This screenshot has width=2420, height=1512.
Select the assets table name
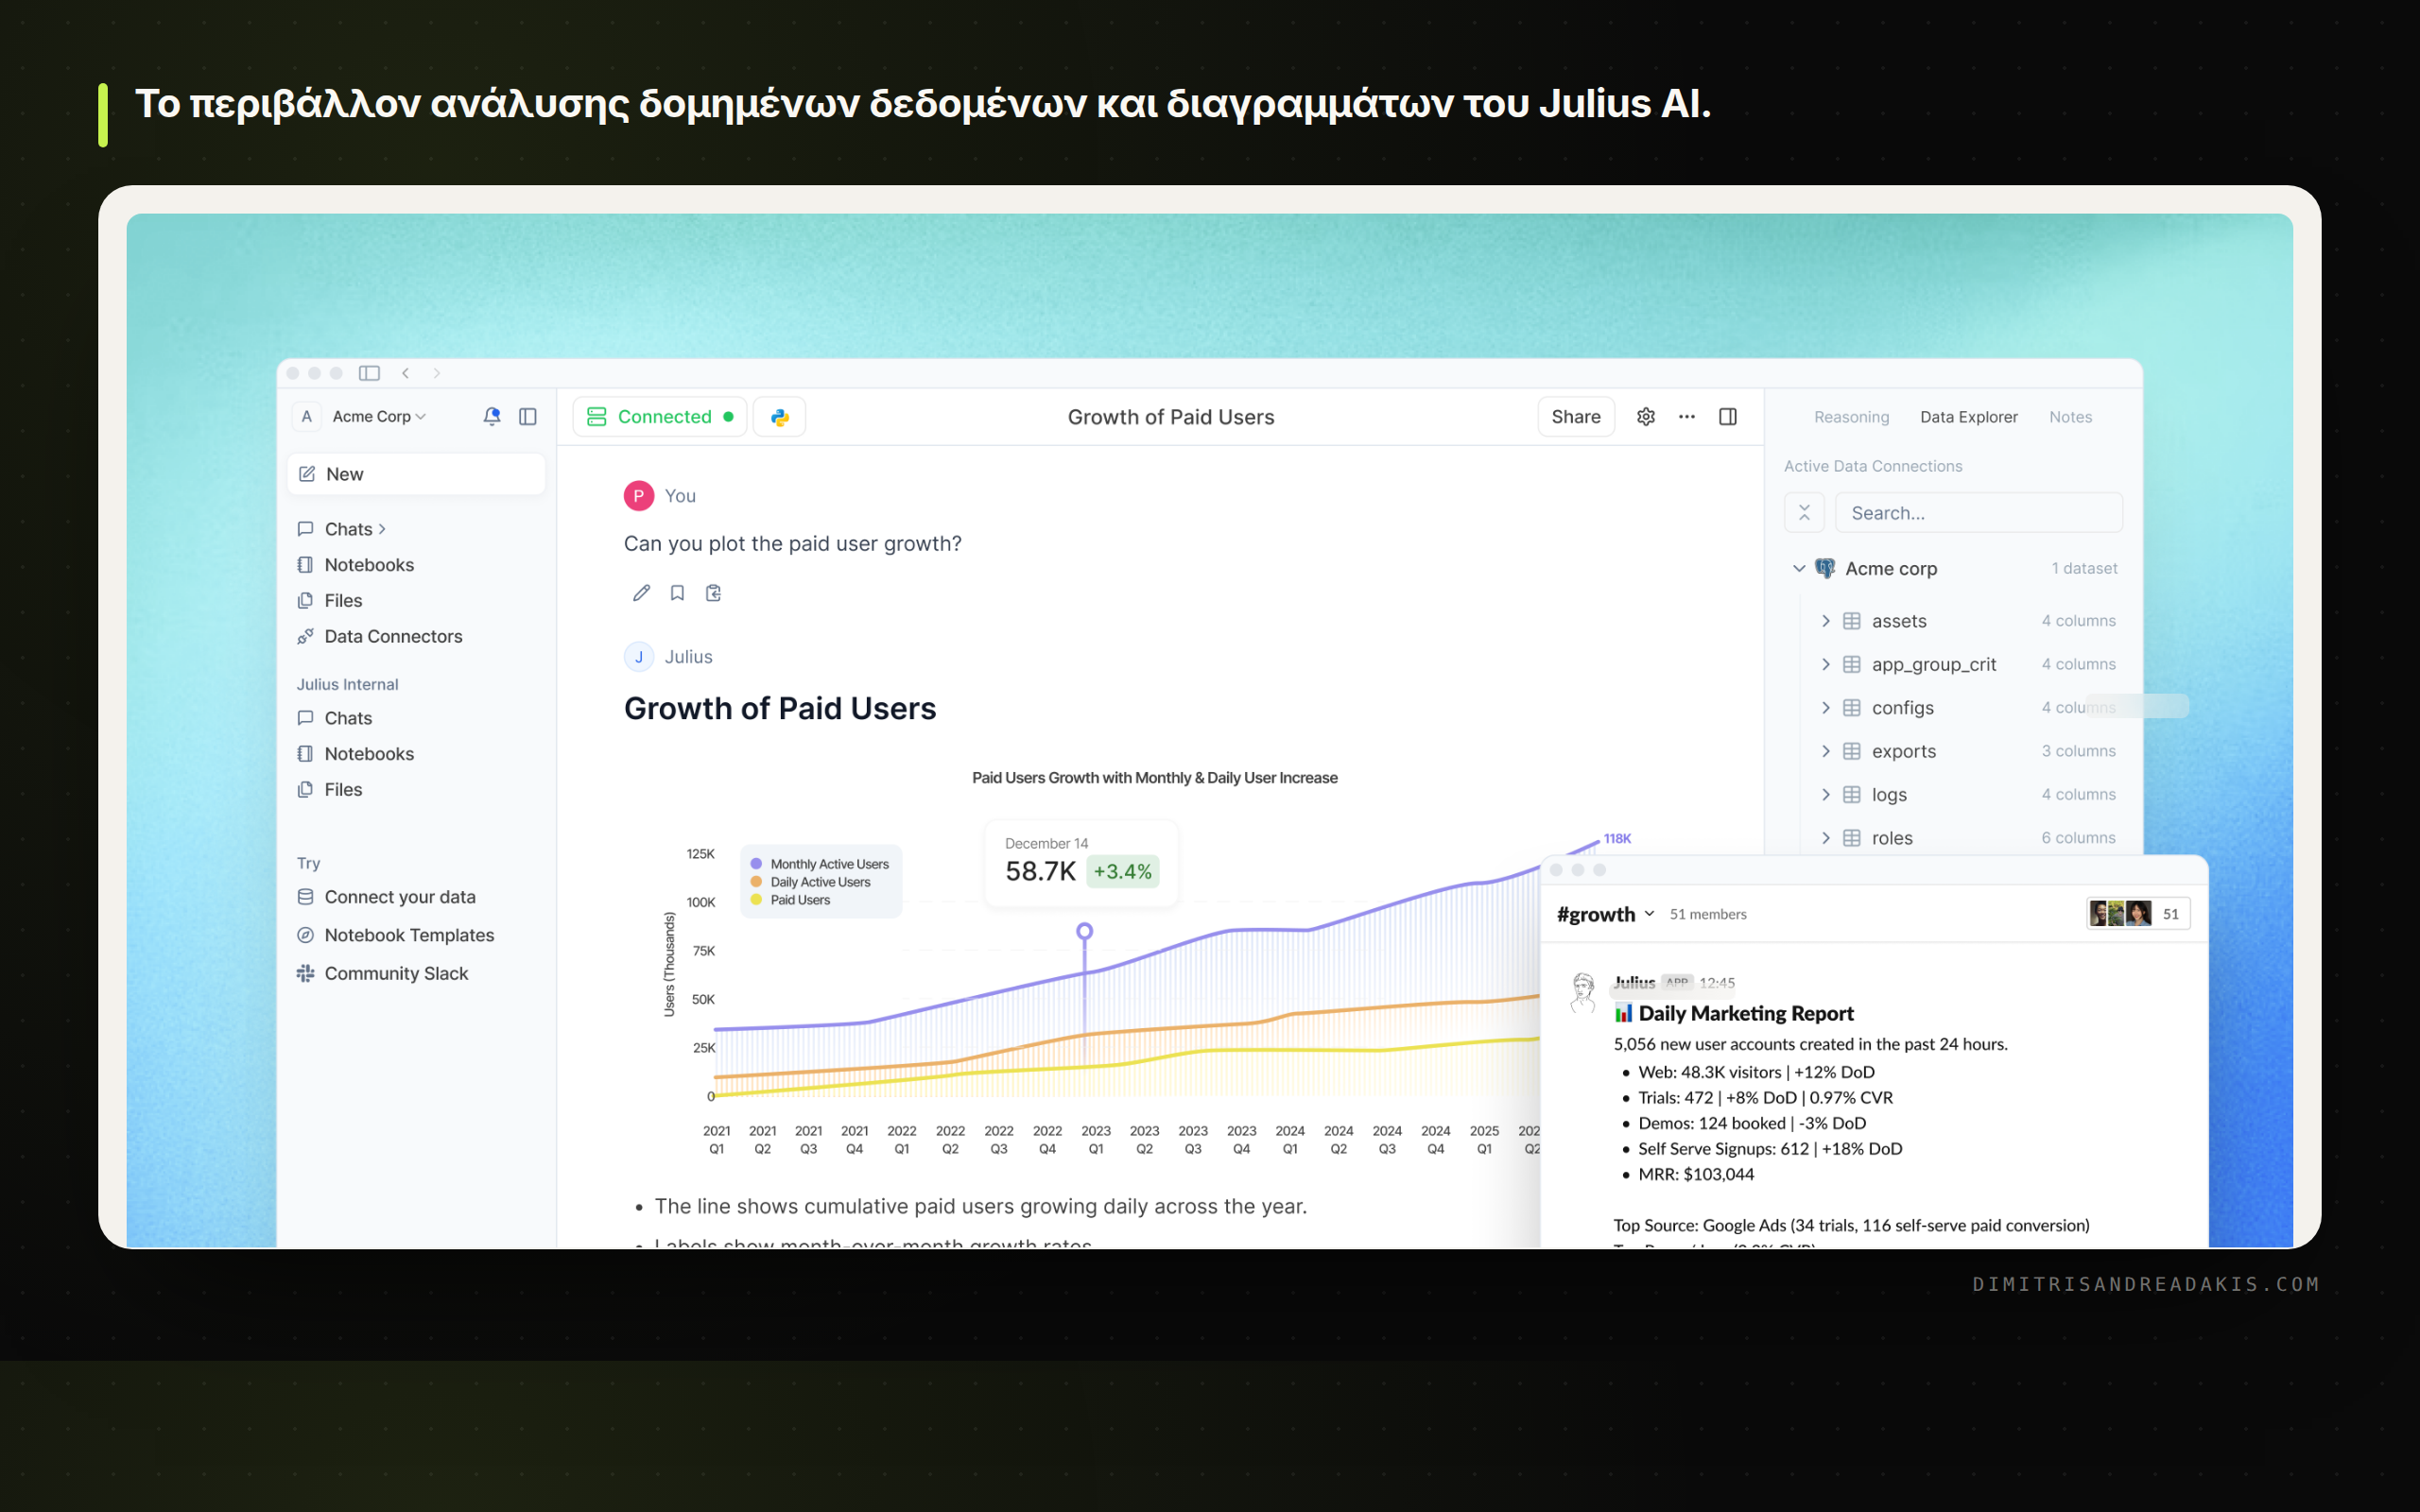tap(1899, 621)
